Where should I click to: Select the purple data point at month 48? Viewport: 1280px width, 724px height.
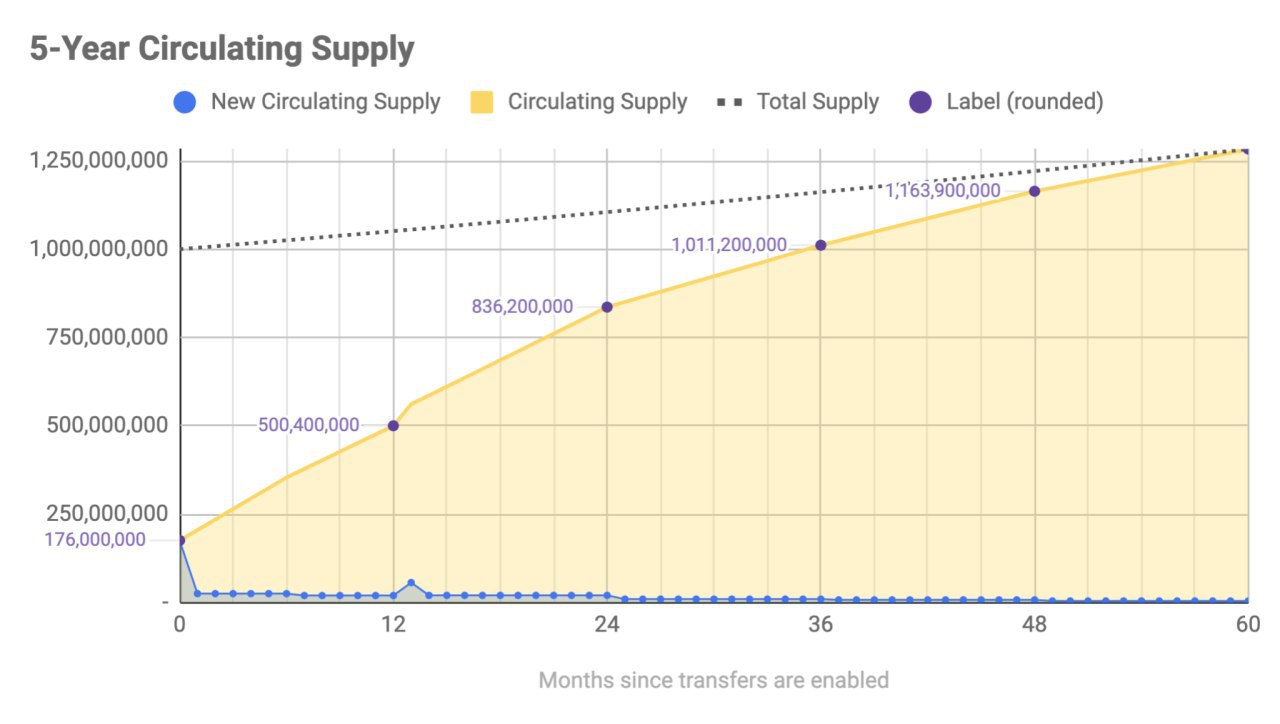1034,191
